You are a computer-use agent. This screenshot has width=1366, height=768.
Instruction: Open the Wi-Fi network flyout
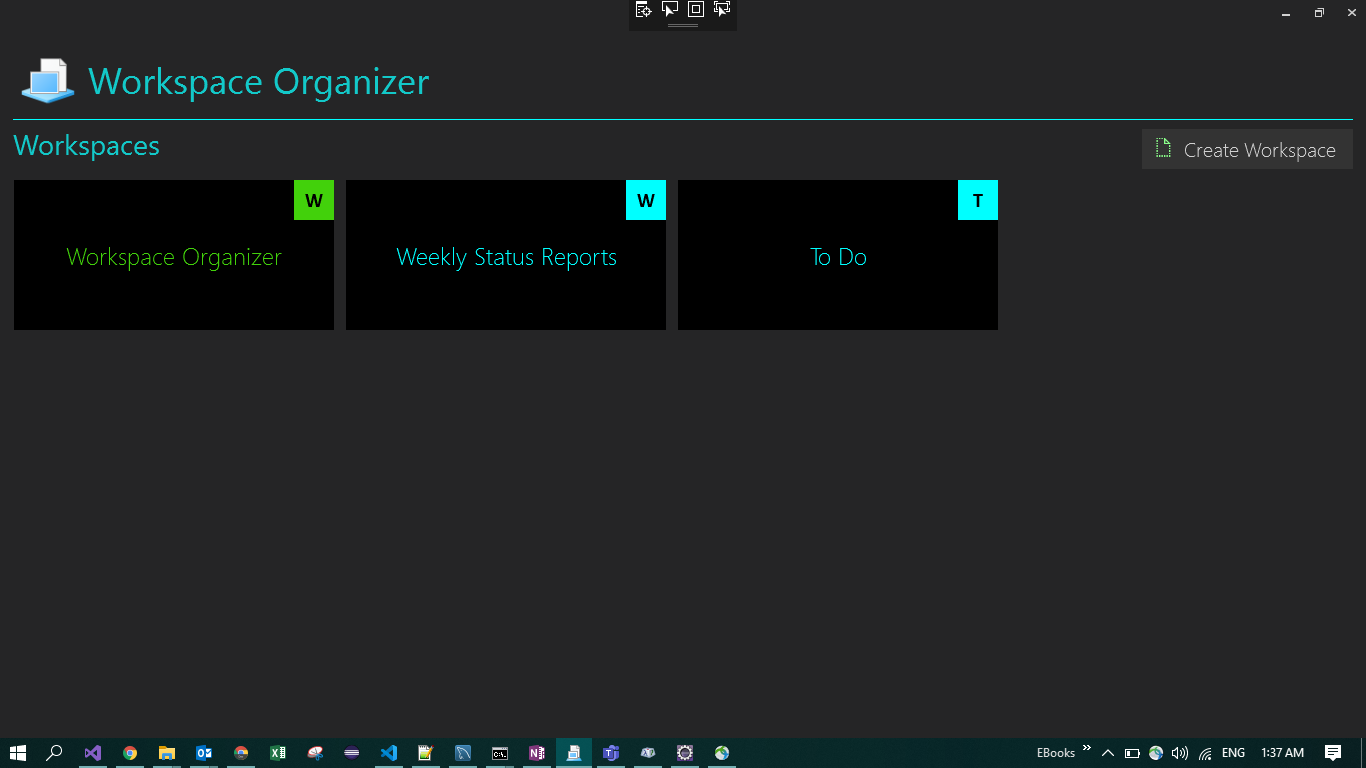tap(1205, 753)
